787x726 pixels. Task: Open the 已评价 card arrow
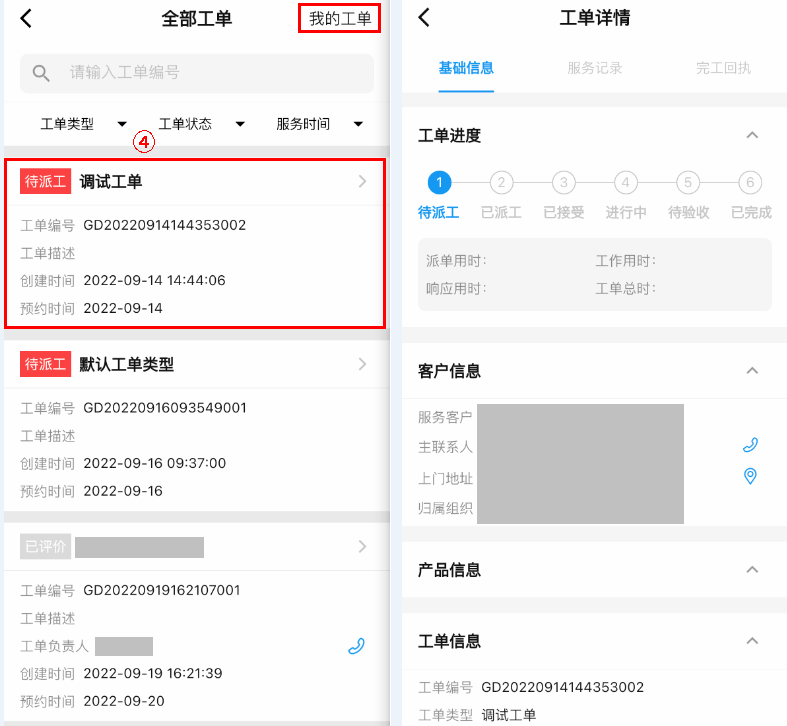coord(362,546)
